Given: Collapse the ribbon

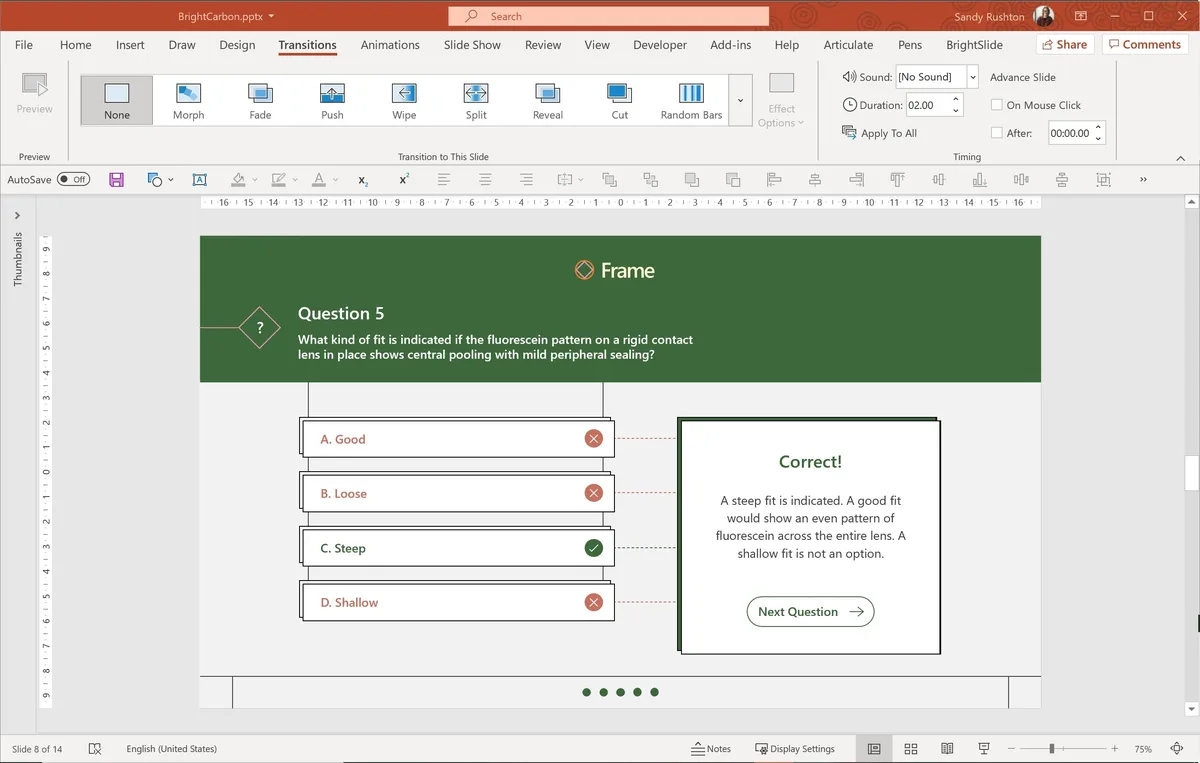Looking at the screenshot, I should [1180, 158].
